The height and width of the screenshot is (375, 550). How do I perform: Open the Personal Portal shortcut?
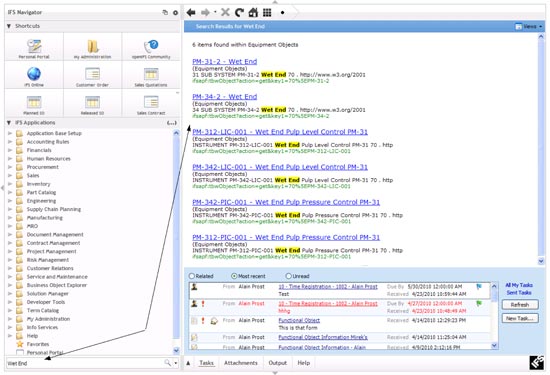pyautogui.click(x=34, y=48)
